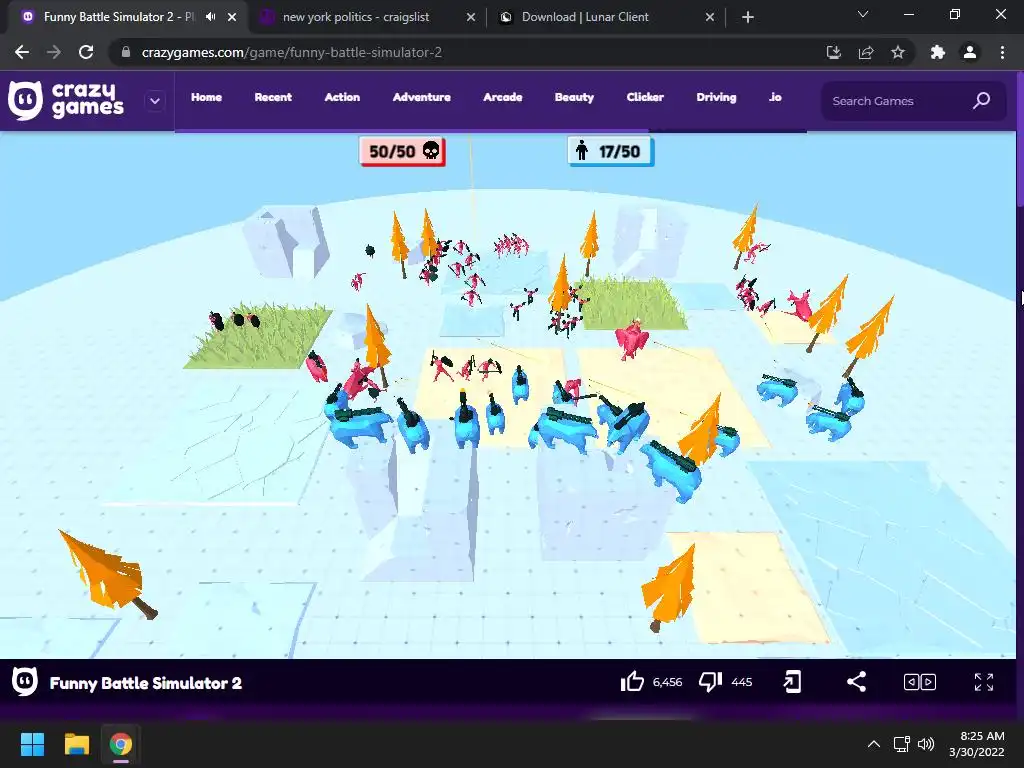1024x768 pixels.
Task: Switch to new york politics craigslist tab
Action: 356,17
